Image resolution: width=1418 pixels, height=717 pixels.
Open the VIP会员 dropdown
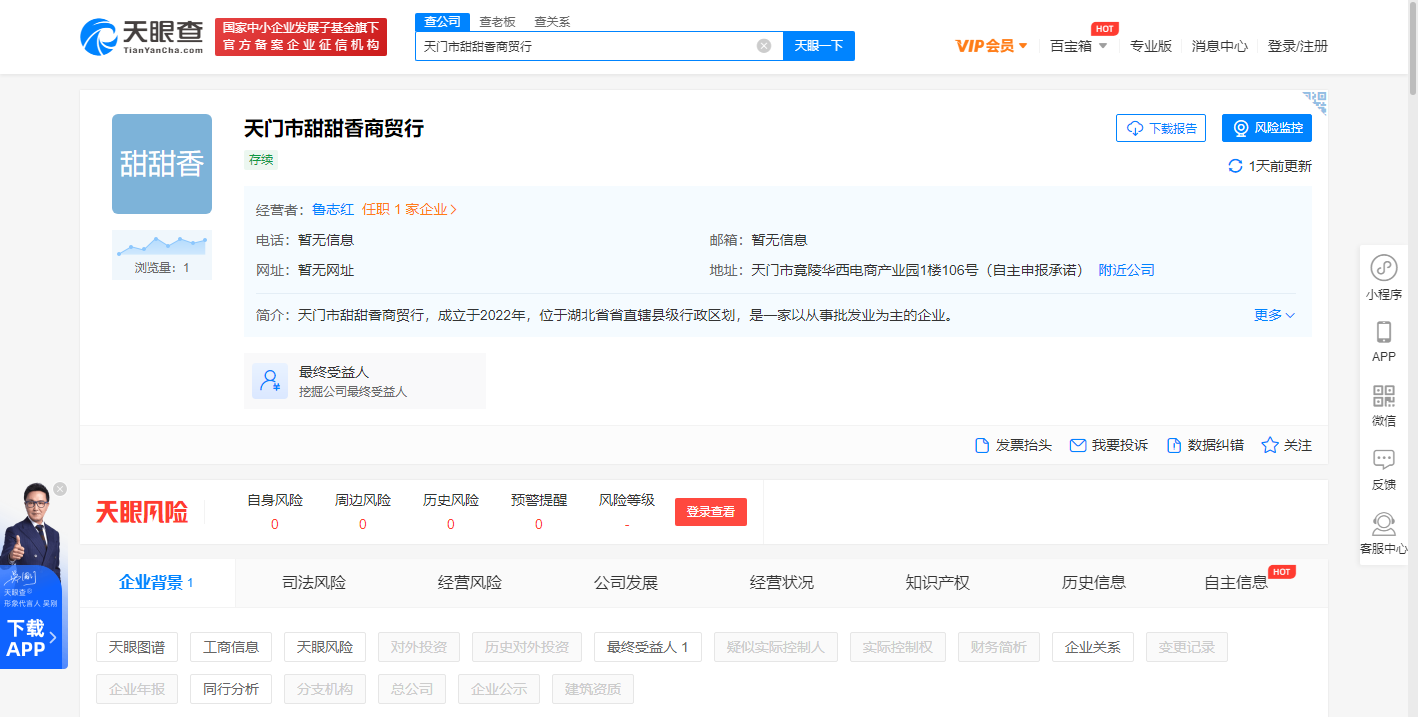991,46
